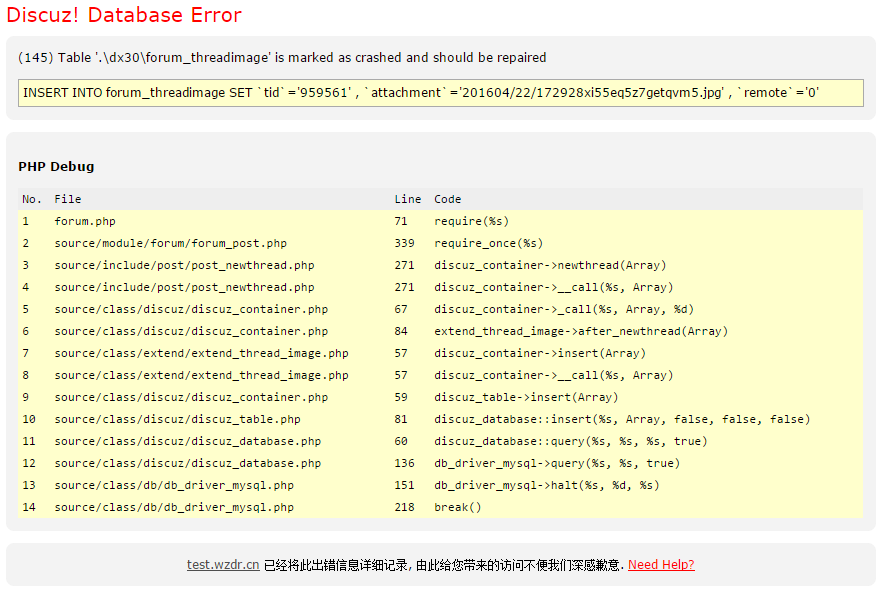The height and width of the screenshot is (592, 882).
Task: Click the File column header
Action: tap(68, 199)
